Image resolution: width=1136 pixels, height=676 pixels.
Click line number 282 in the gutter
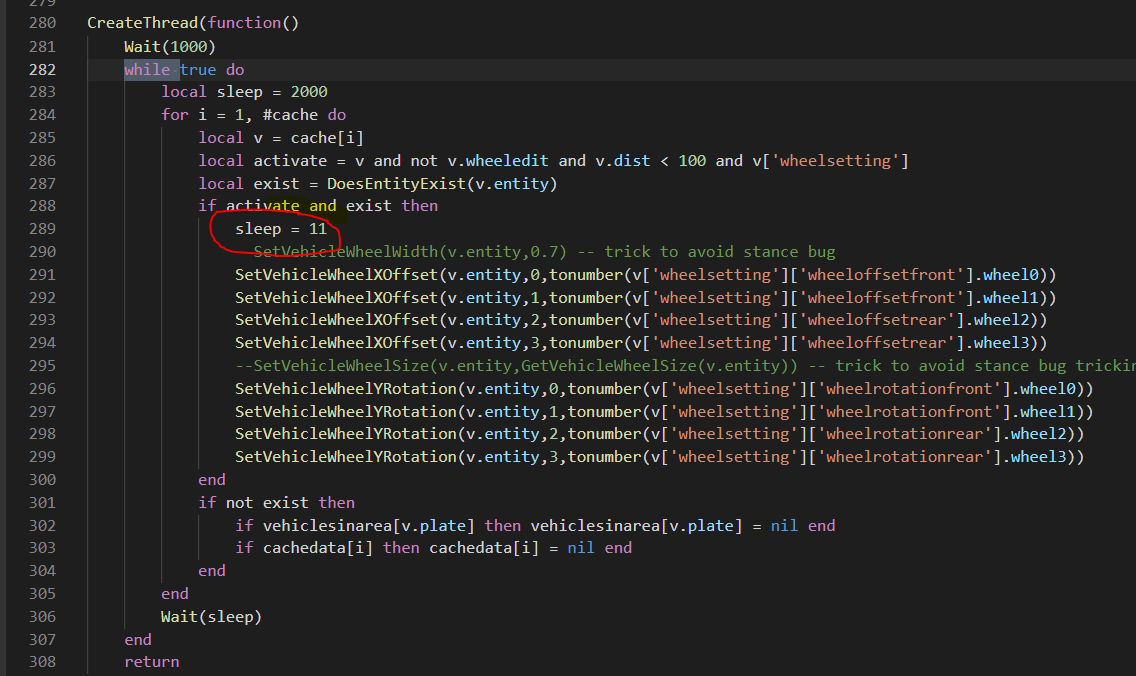(42, 70)
